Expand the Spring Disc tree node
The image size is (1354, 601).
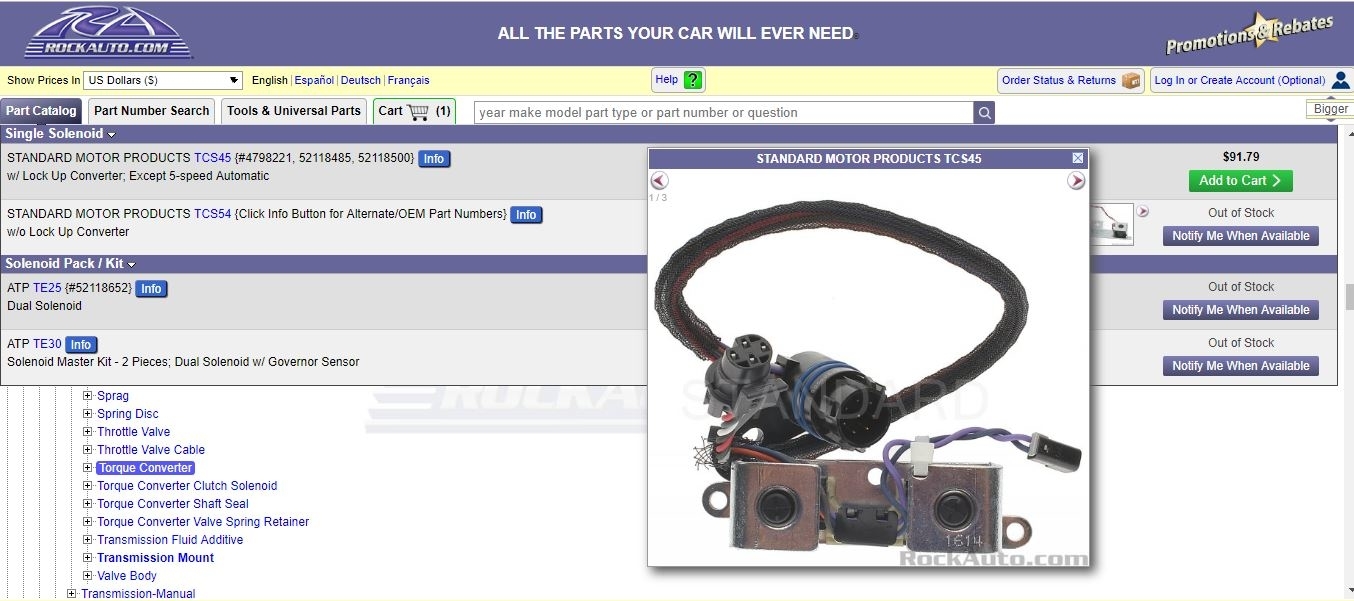tap(88, 414)
